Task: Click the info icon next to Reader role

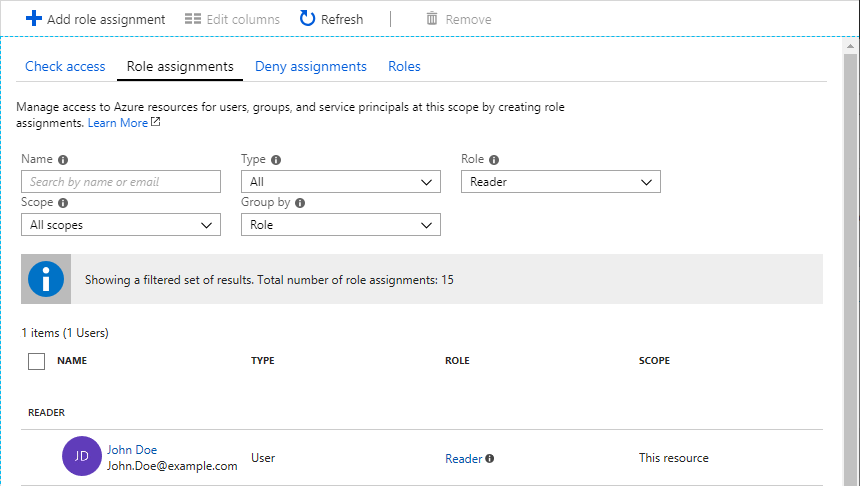Action: point(490,459)
